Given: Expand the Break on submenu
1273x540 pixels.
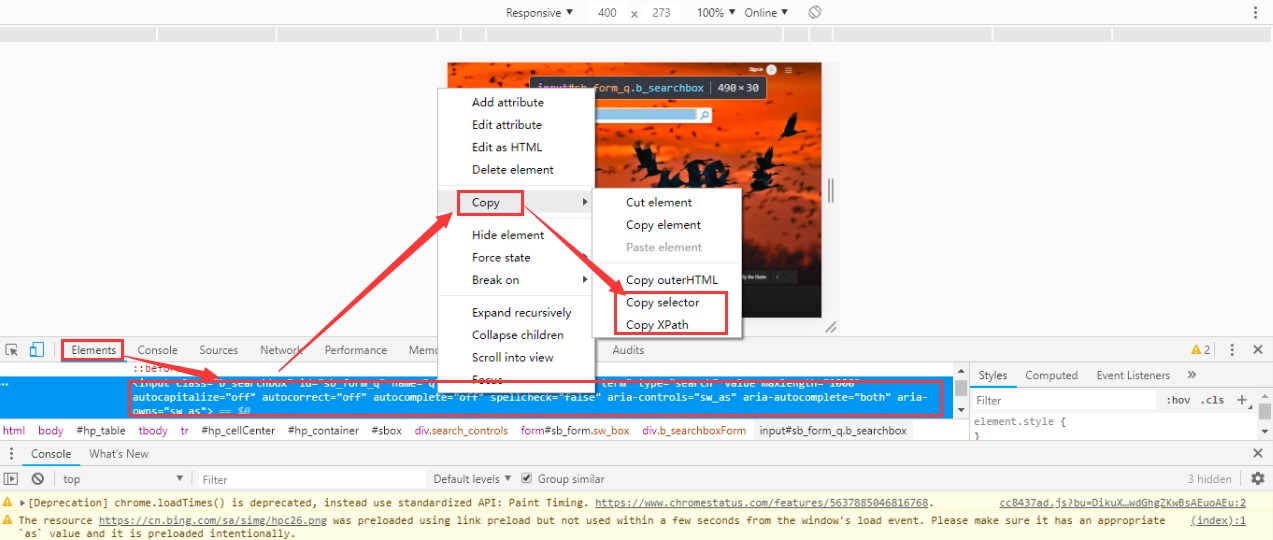Looking at the screenshot, I should click(516, 280).
